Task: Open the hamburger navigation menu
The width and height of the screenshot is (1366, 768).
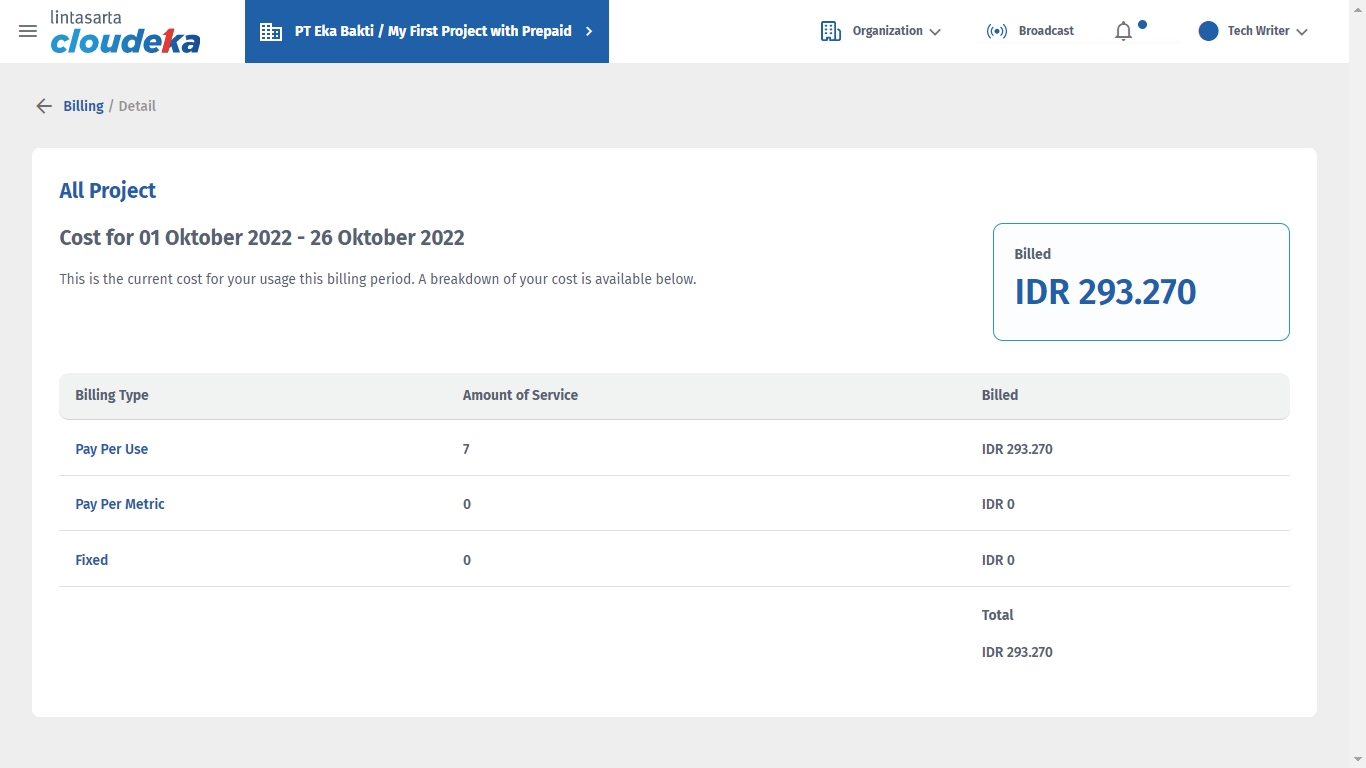Action: click(28, 31)
